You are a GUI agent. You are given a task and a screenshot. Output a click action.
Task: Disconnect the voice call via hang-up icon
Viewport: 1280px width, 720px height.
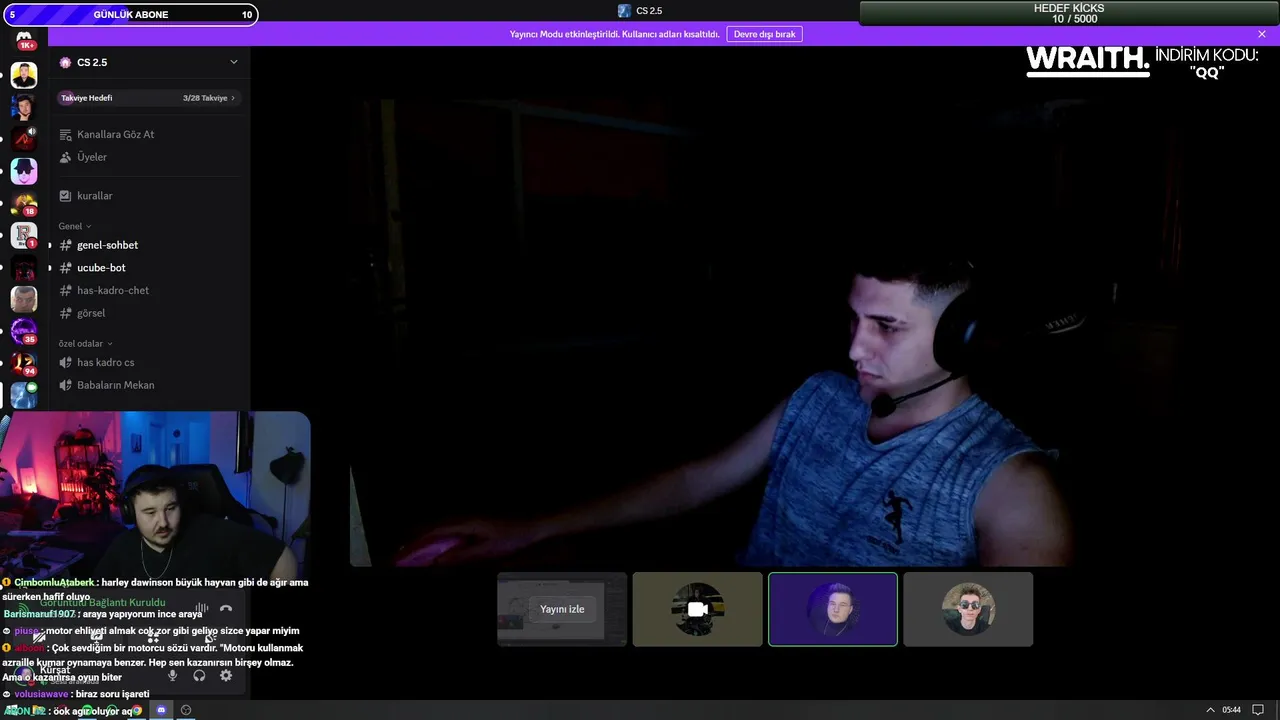pos(226,608)
